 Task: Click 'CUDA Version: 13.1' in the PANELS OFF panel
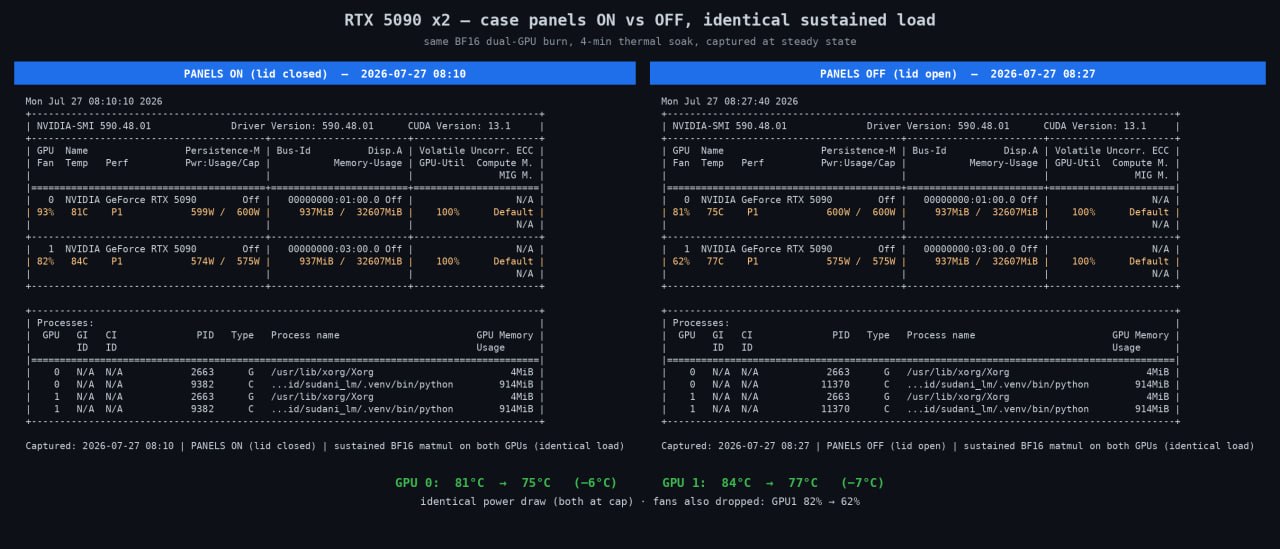1095,126
